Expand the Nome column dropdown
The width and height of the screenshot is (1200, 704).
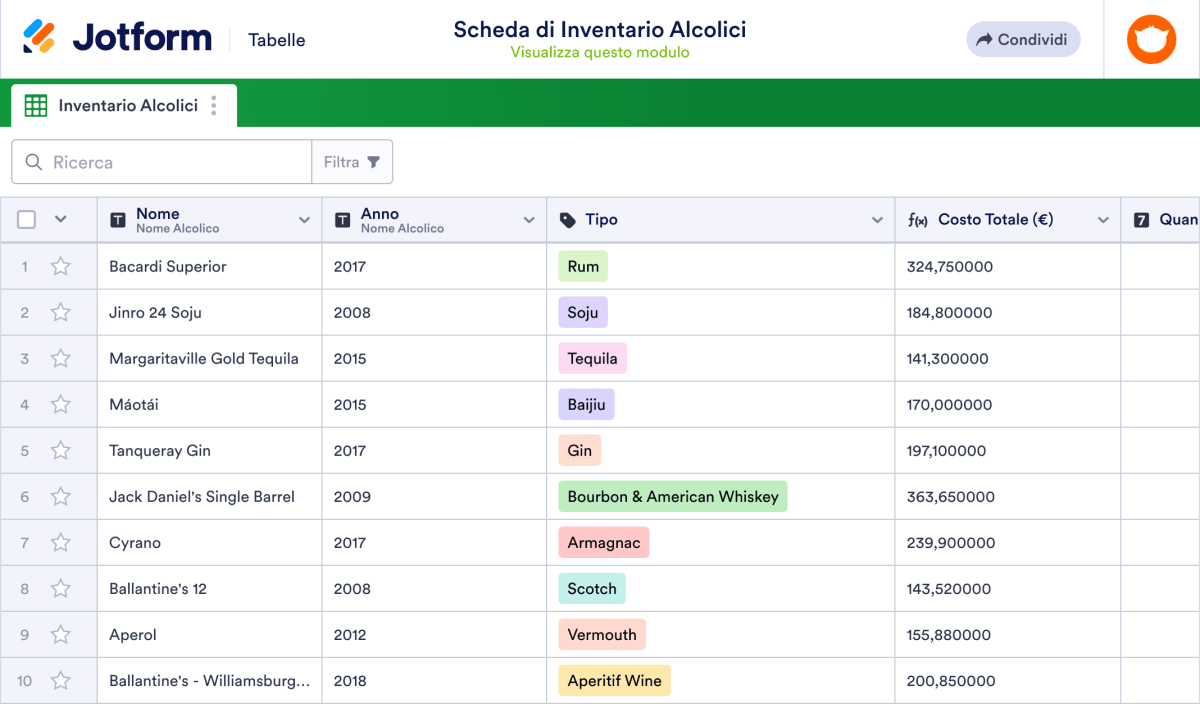(304, 220)
